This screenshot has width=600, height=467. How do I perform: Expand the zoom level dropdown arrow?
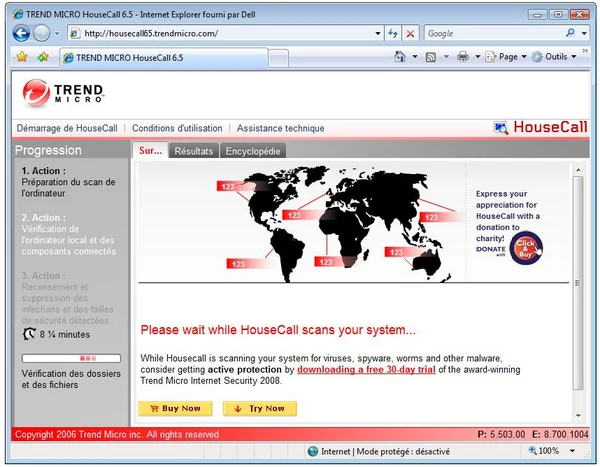tap(572, 451)
